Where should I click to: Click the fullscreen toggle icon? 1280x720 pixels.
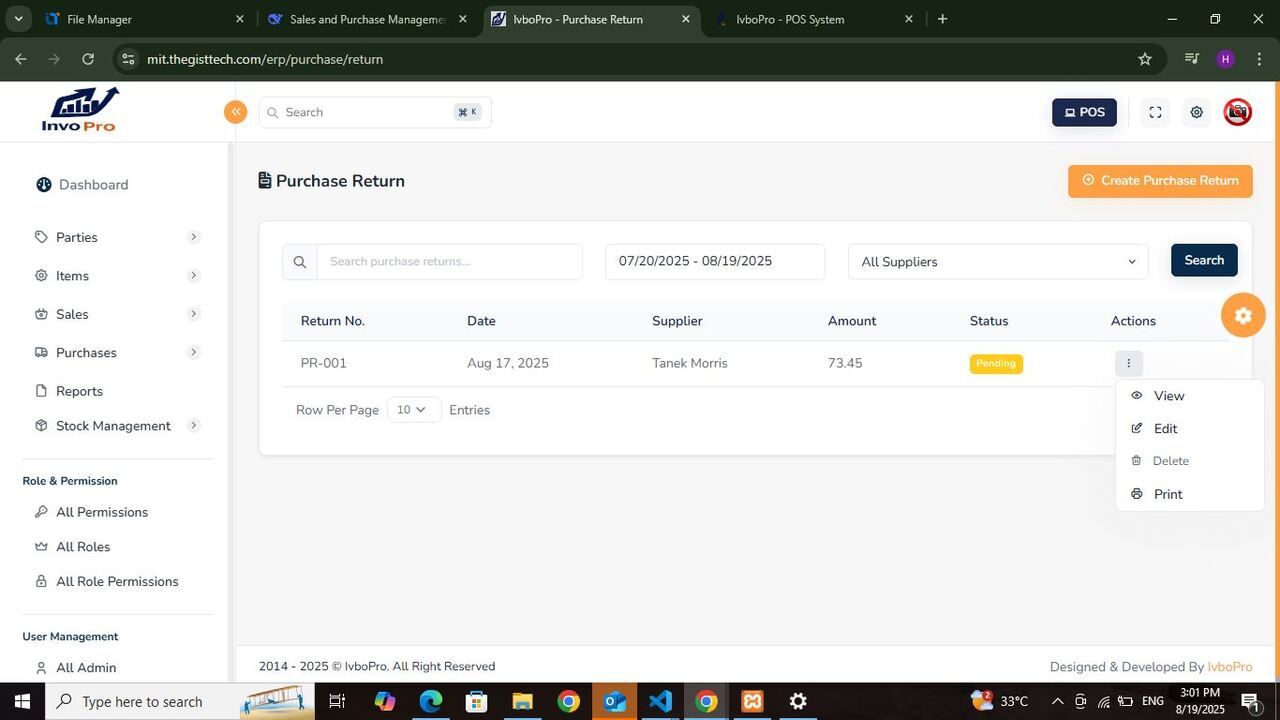(1155, 112)
